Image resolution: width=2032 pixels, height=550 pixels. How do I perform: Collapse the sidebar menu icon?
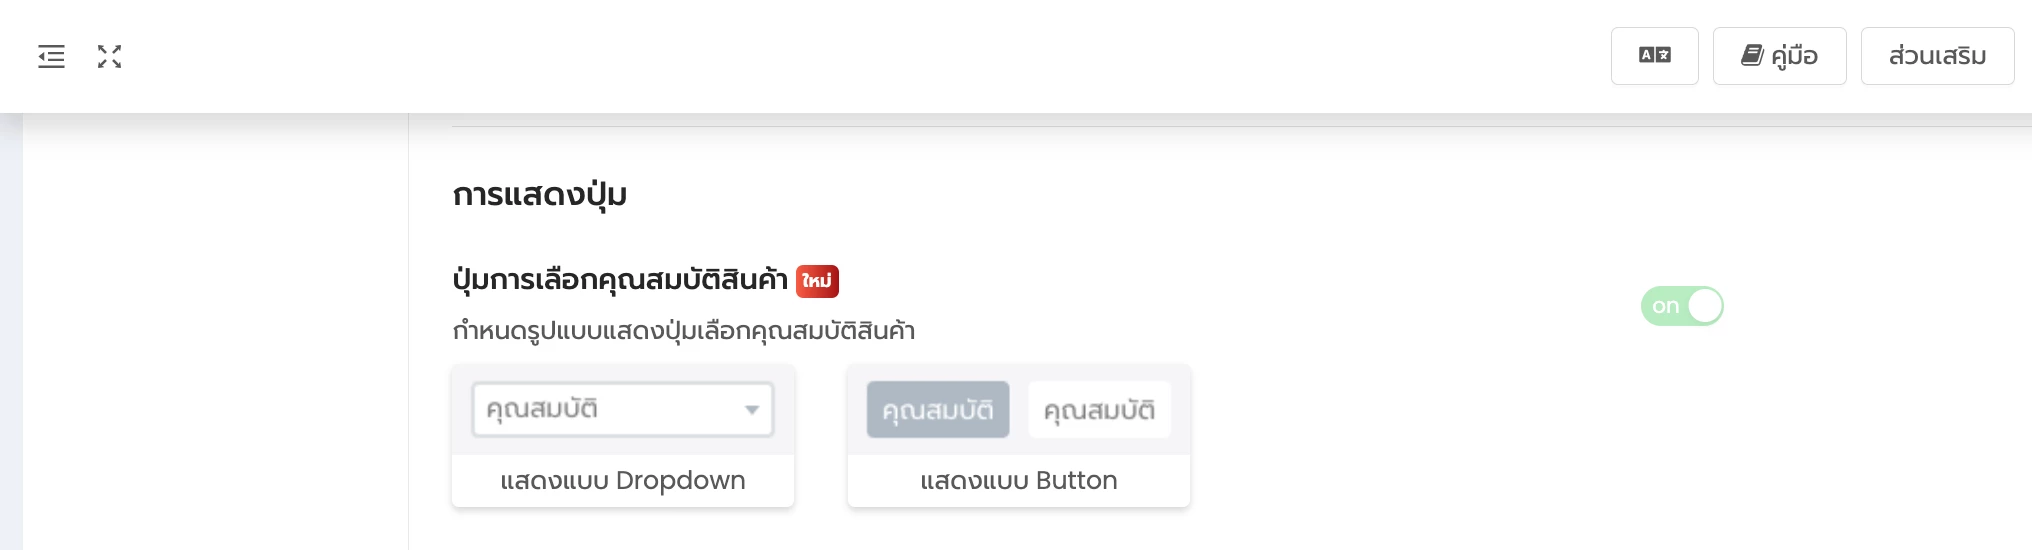click(x=52, y=57)
